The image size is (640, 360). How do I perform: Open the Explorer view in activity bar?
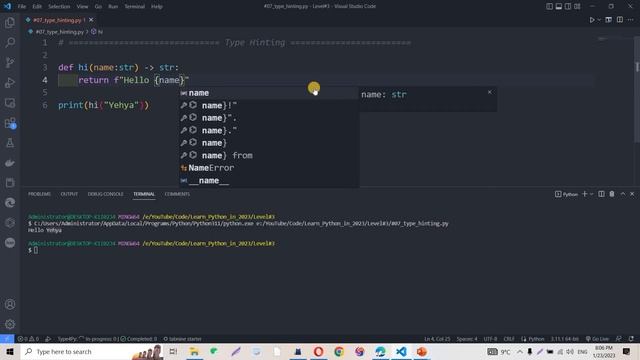10,22
